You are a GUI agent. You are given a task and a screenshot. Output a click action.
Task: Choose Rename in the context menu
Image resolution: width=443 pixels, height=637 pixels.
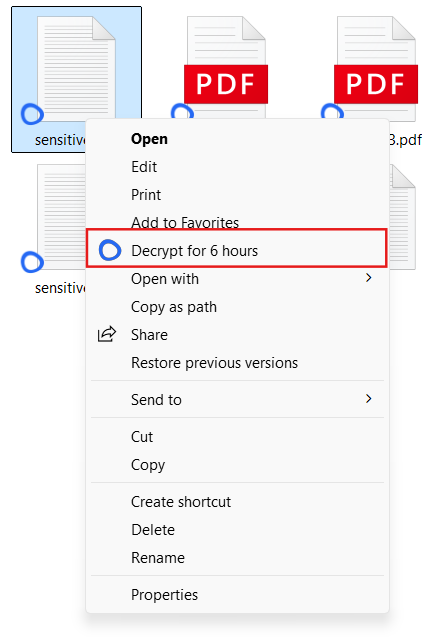(x=158, y=558)
